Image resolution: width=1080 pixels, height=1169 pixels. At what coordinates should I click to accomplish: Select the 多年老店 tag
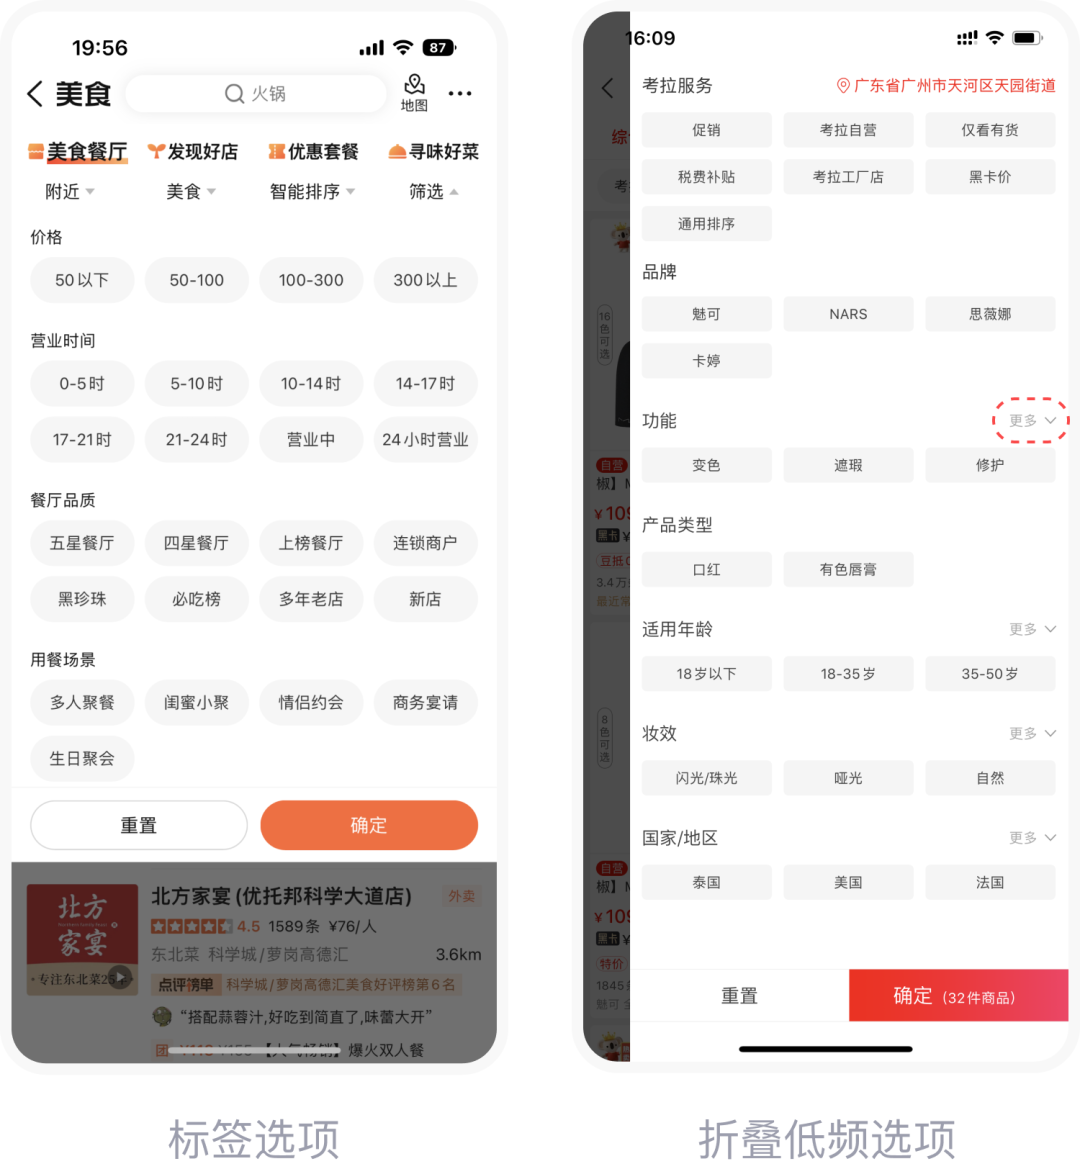tap(311, 599)
